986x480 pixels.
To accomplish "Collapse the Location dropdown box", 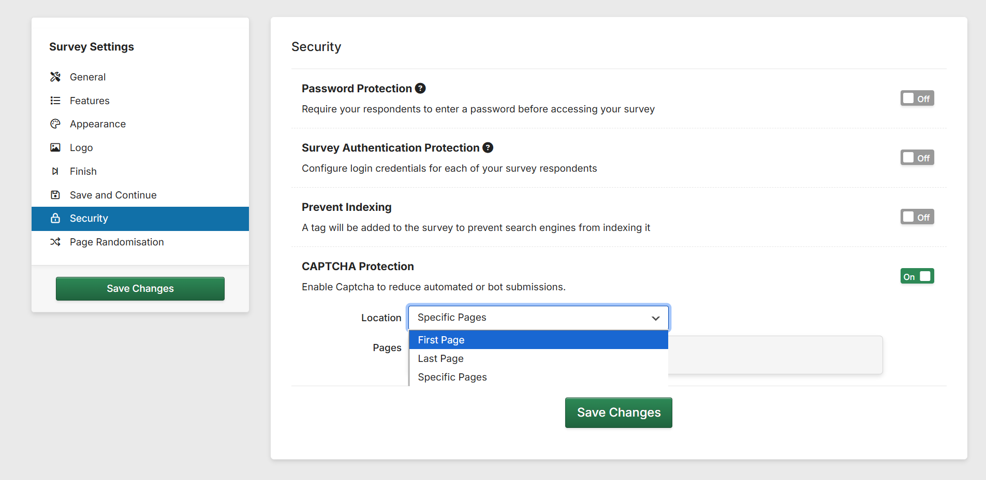I will [538, 318].
